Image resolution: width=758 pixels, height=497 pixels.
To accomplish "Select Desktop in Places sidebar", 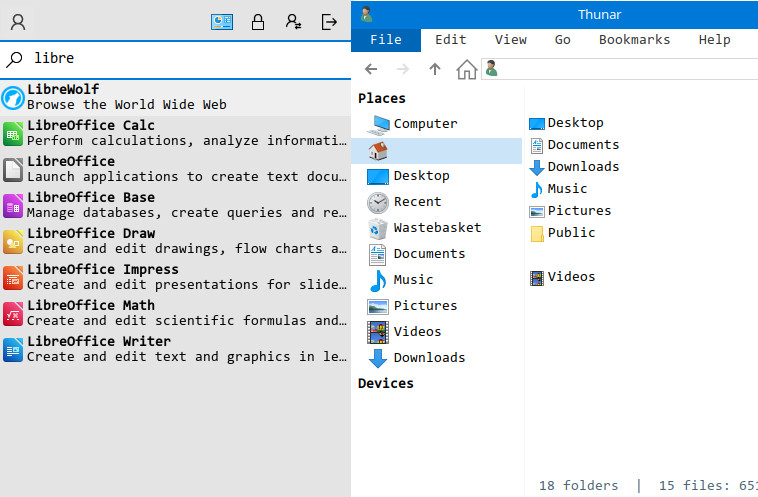I will pyautogui.click(x=437, y=176).
